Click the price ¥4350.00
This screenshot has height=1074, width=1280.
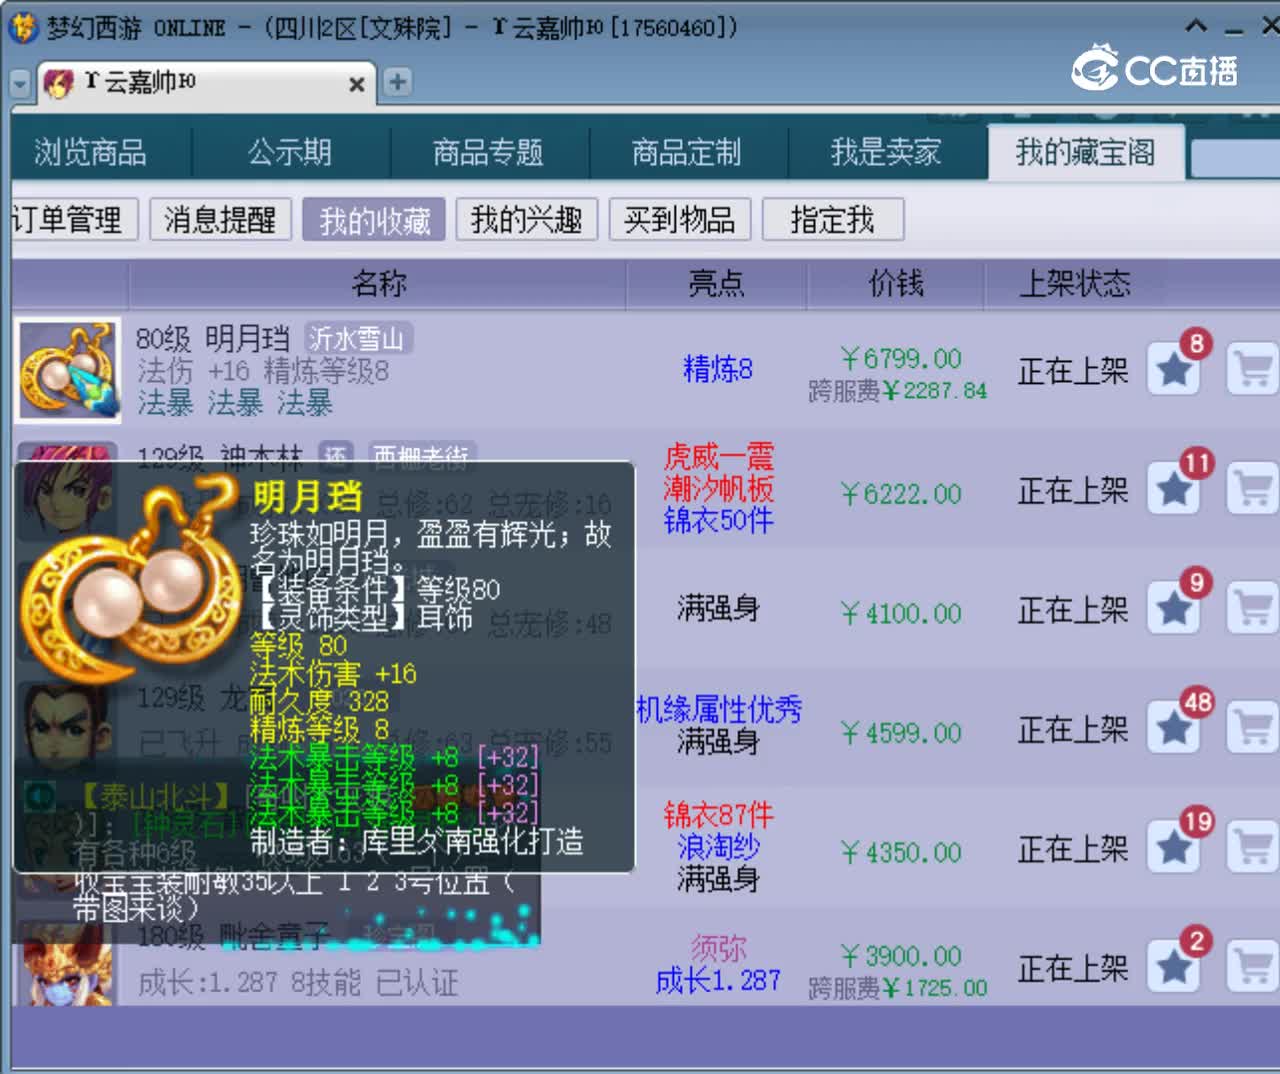point(901,852)
